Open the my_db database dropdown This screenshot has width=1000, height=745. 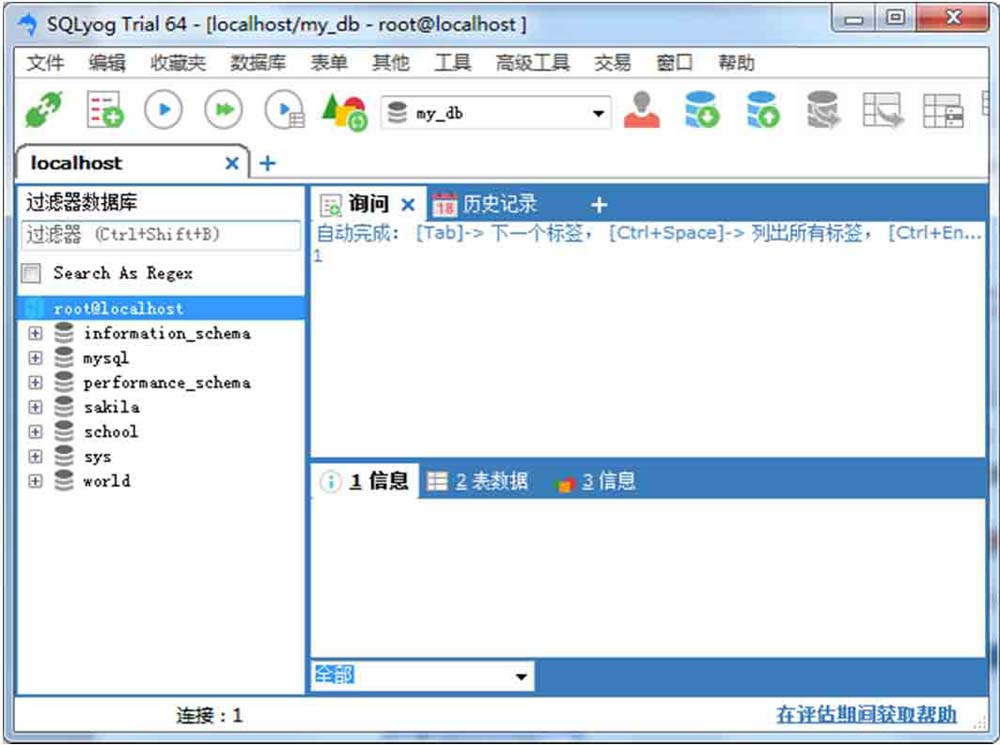click(598, 114)
